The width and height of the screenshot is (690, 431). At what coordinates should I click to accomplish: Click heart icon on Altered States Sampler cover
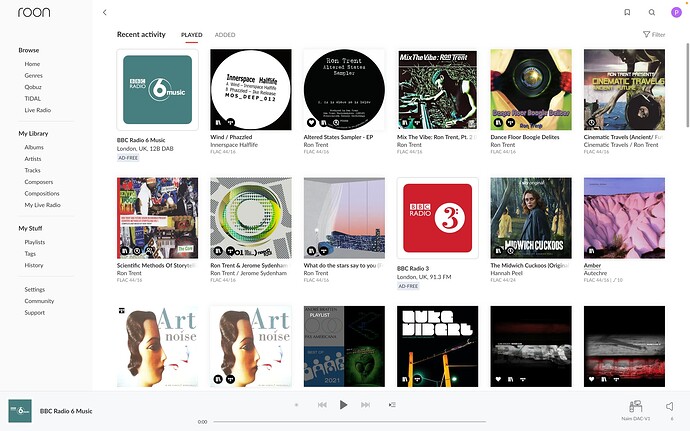311,122
